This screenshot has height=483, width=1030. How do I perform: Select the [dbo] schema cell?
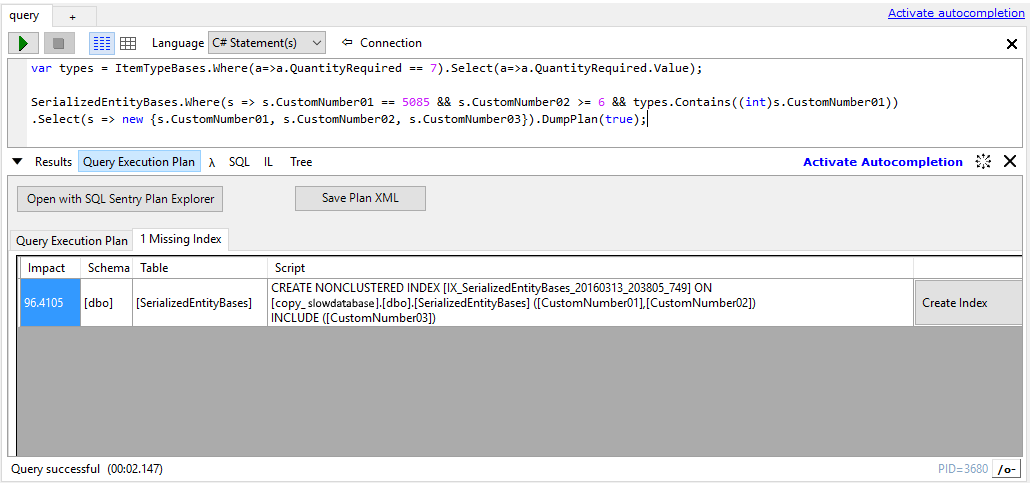pos(106,302)
